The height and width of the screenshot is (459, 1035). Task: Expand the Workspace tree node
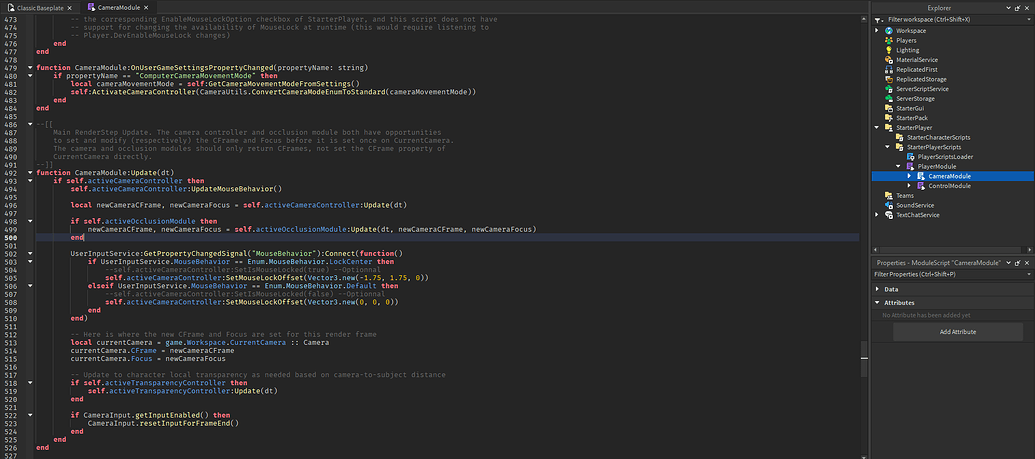(x=877, y=31)
